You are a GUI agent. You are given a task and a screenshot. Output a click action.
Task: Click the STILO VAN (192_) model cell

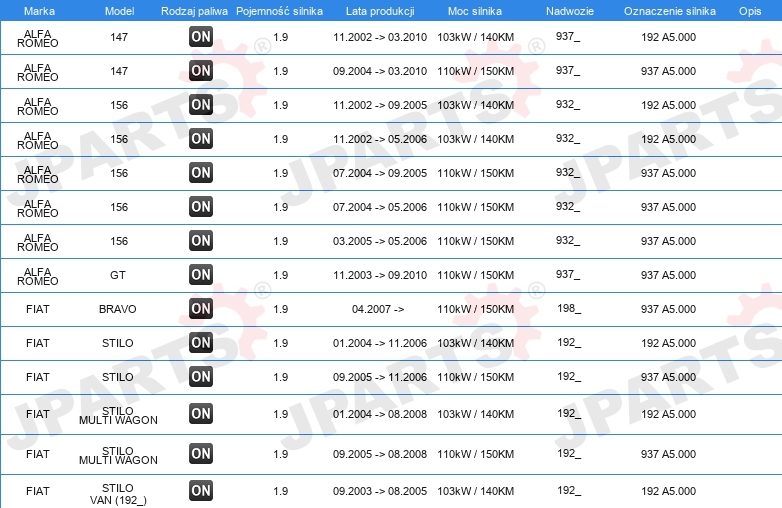pyautogui.click(x=118, y=494)
